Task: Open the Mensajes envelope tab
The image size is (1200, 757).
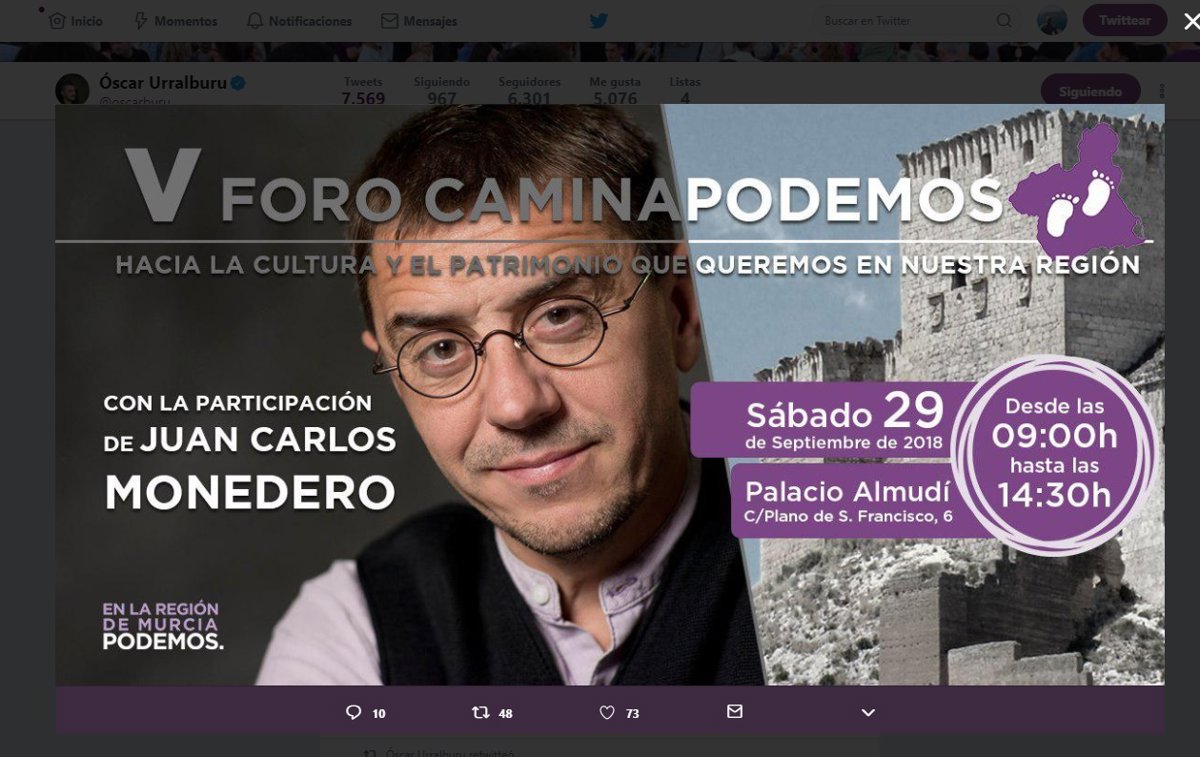Action: coord(419,21)
